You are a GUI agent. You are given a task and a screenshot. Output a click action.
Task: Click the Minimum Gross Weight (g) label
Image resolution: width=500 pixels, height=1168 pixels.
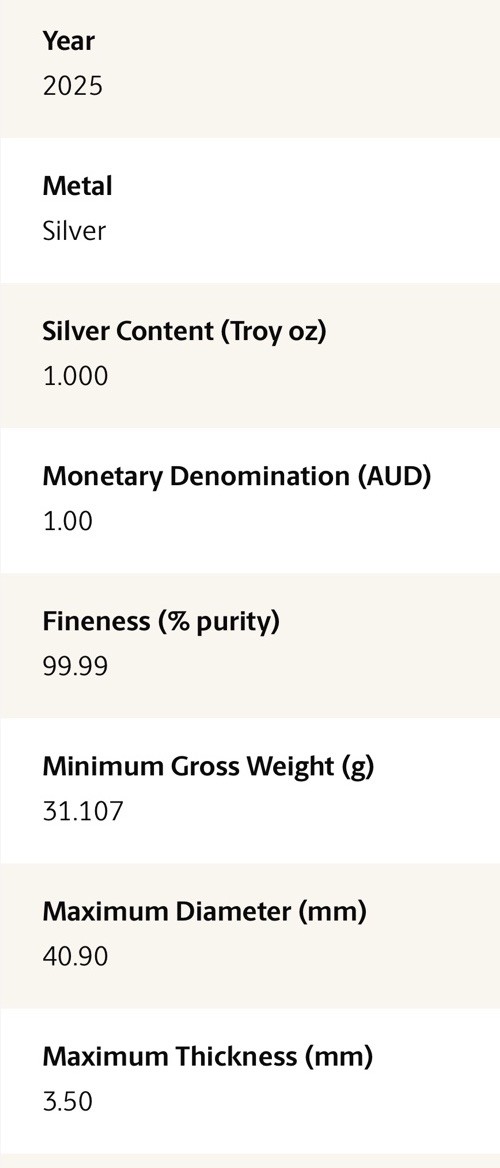(208, 765)
